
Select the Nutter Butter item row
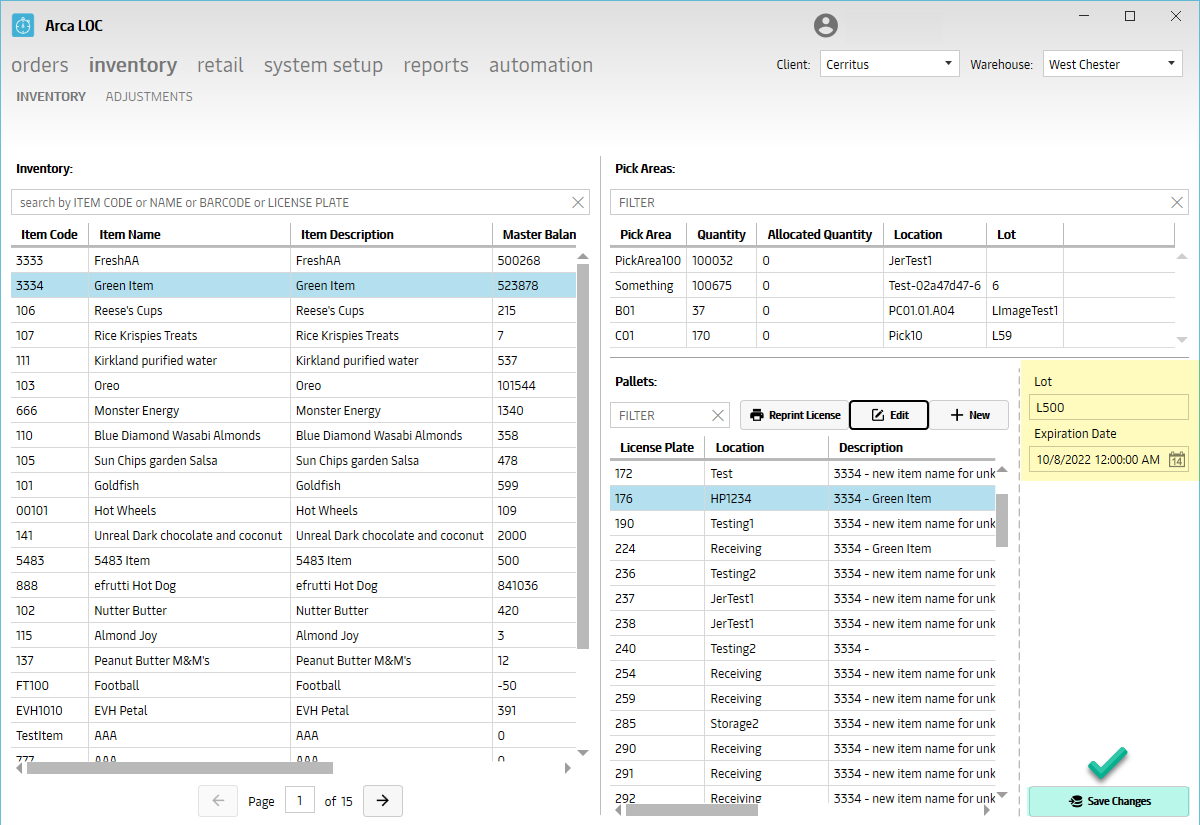click(294, 611)
